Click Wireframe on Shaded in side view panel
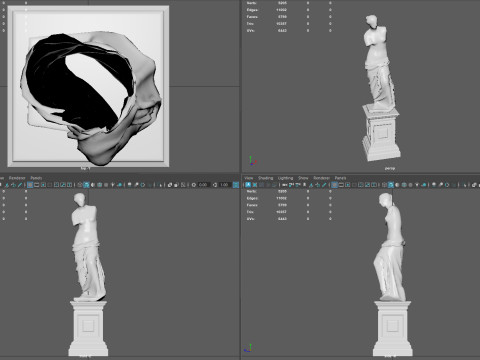Viewport: 480px width, 360px height. (x=404, y=185)
